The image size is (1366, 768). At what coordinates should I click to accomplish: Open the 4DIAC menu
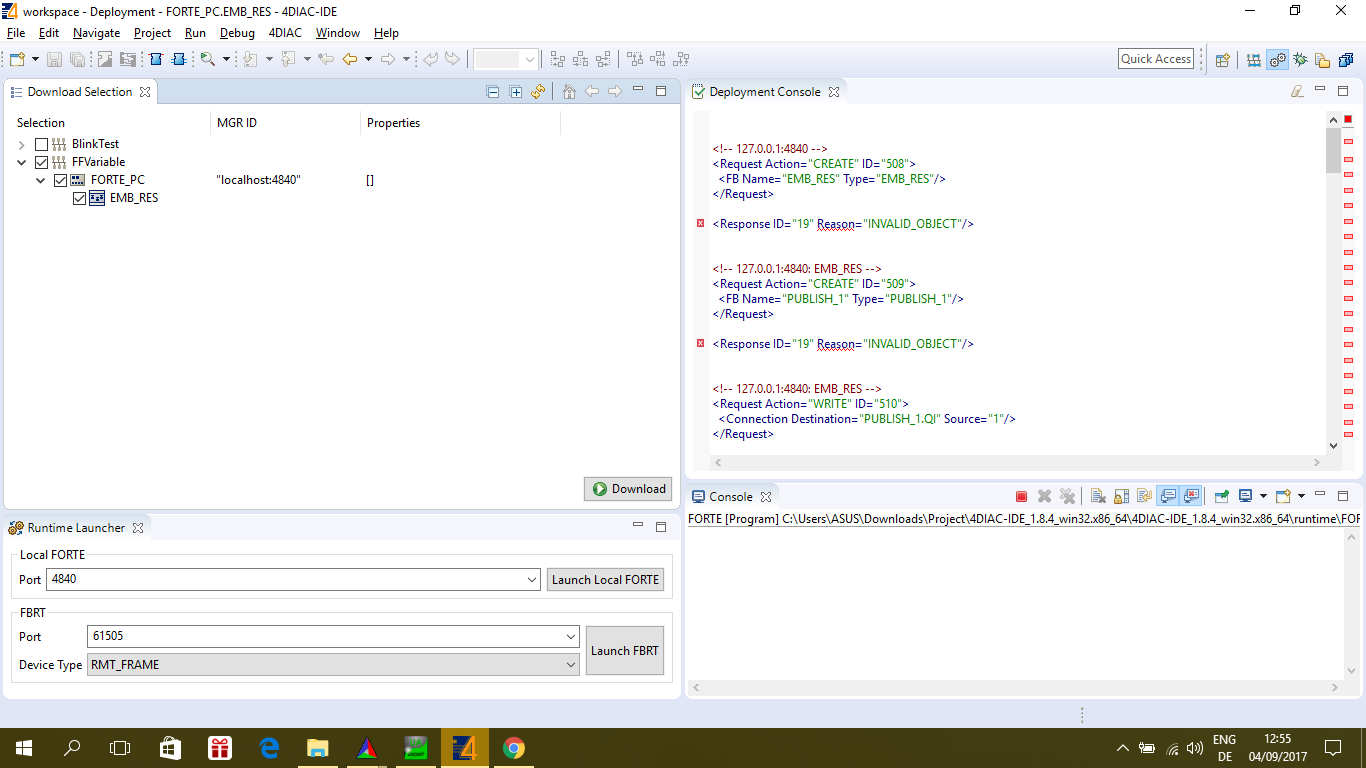tap(285, 33)
